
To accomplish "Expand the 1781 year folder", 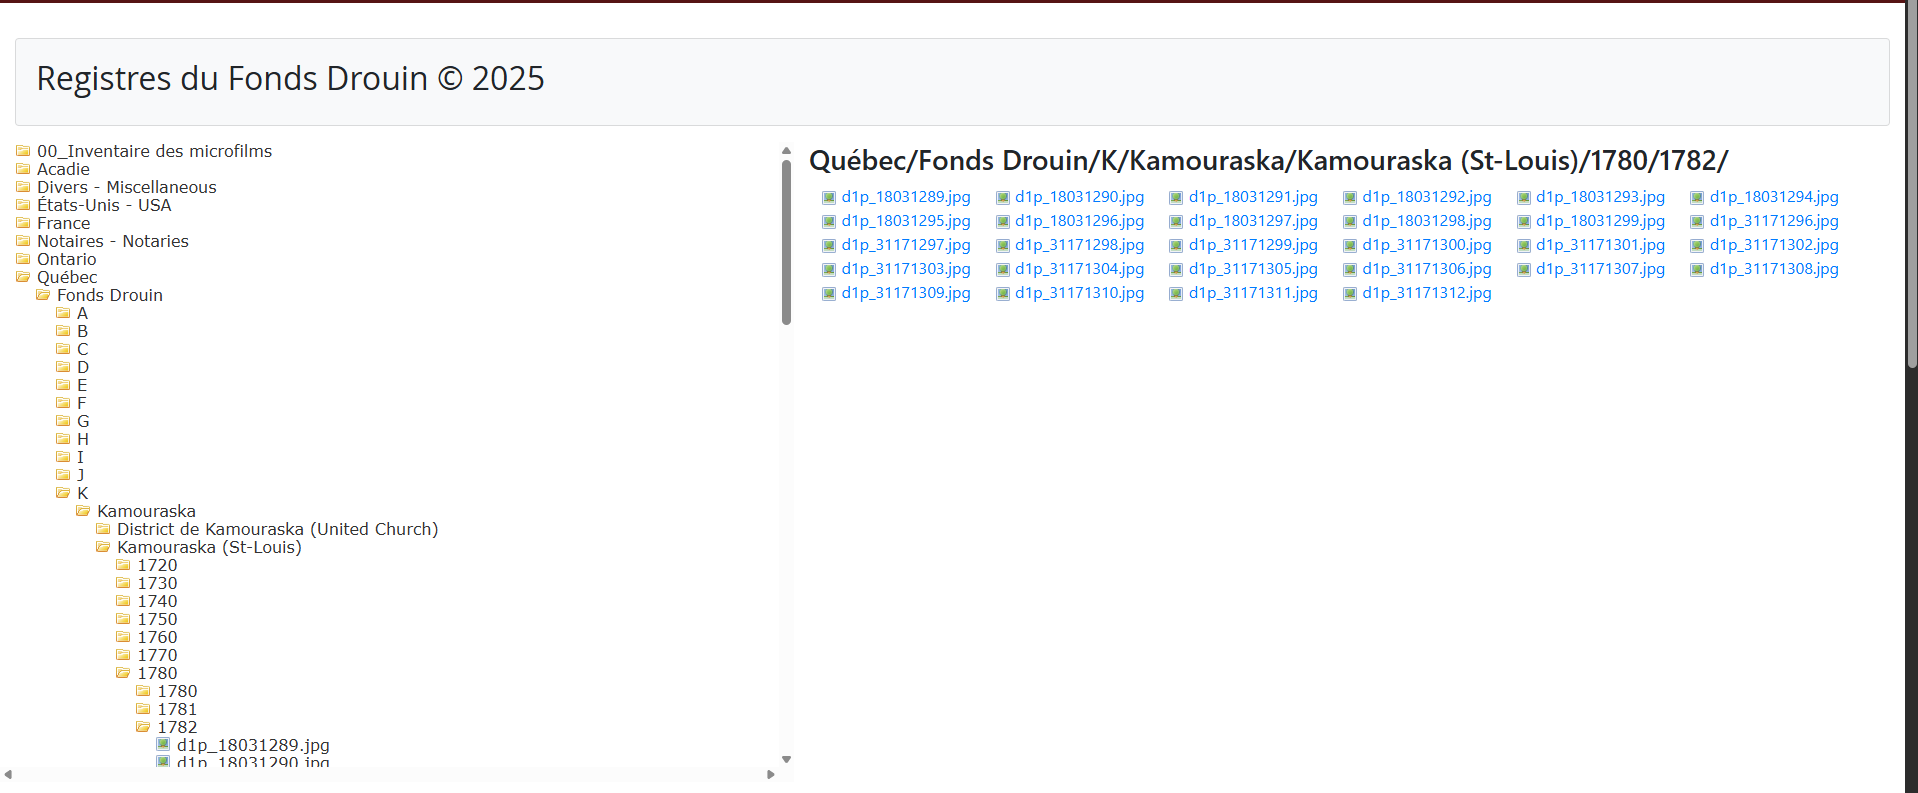I will click(177, 709).
